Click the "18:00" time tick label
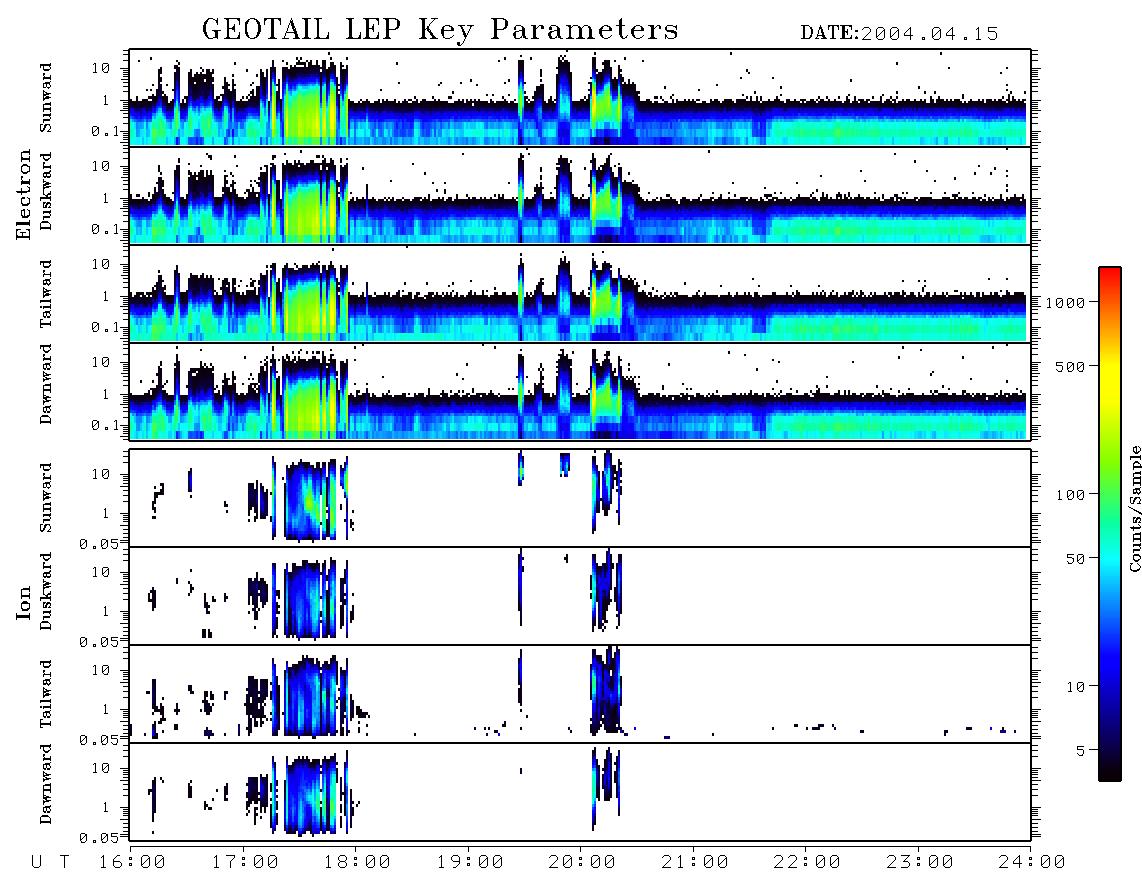 coord(357,863)
